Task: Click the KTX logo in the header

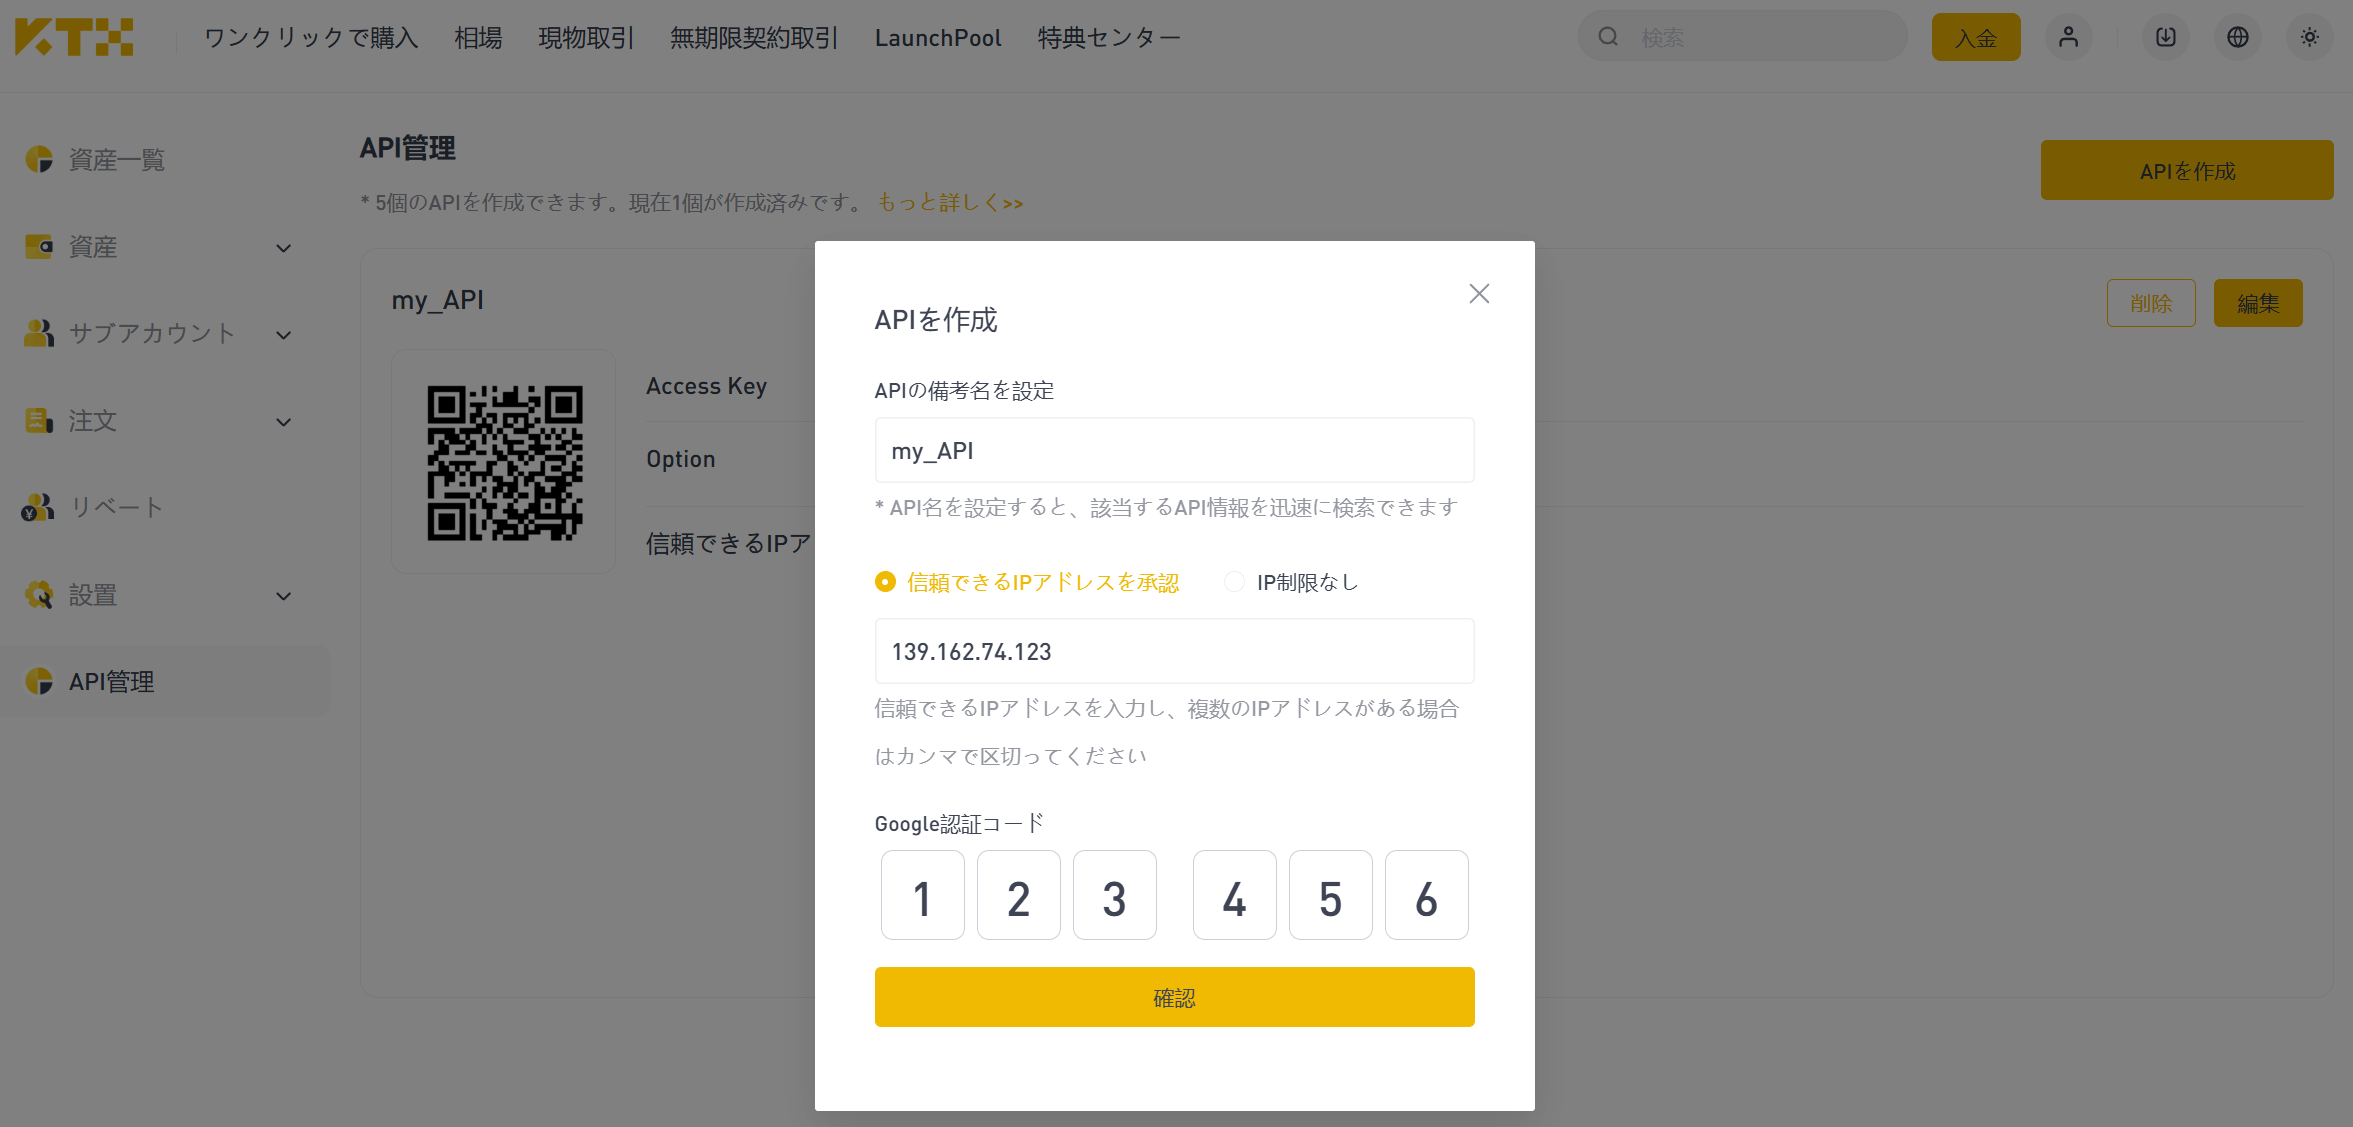Action: click(74, 37)
